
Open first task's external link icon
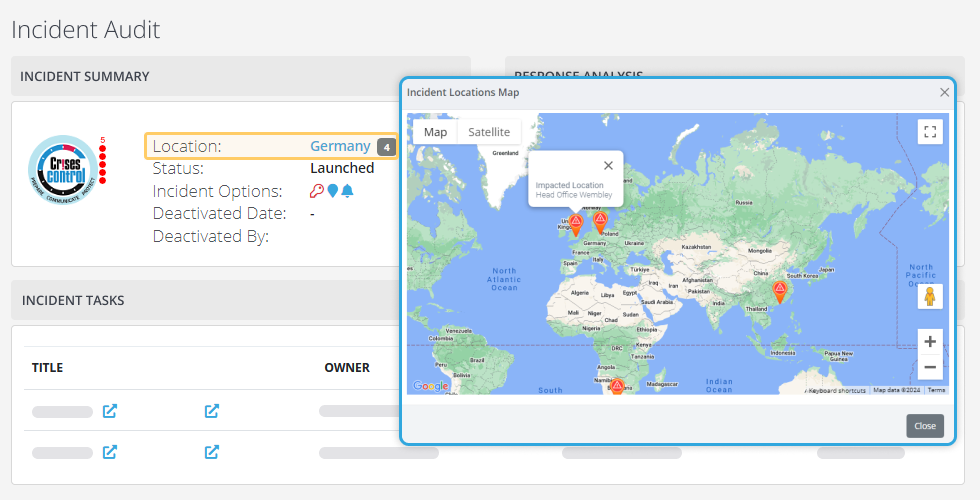(x=110, y=410)
